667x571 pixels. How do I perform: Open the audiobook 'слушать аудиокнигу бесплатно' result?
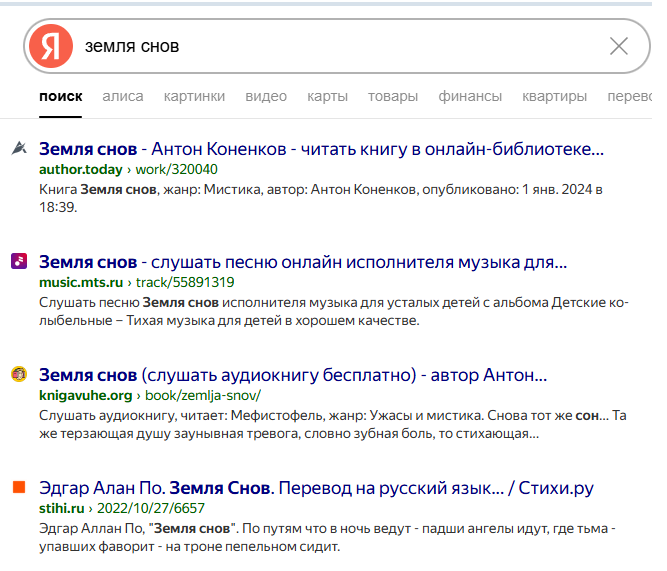292,376
